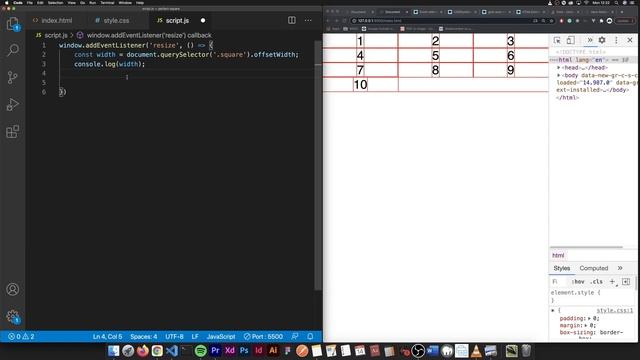This screenshot has height=360, width=640.
Task: Toggle the DevTools device toolbar
Action: 570,40
